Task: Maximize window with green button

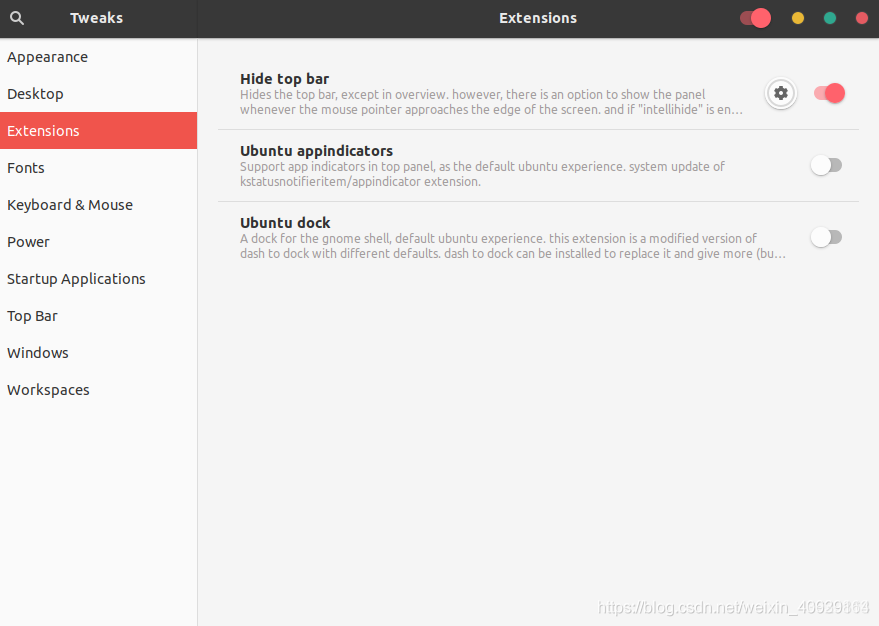Action: click(830, 18)
